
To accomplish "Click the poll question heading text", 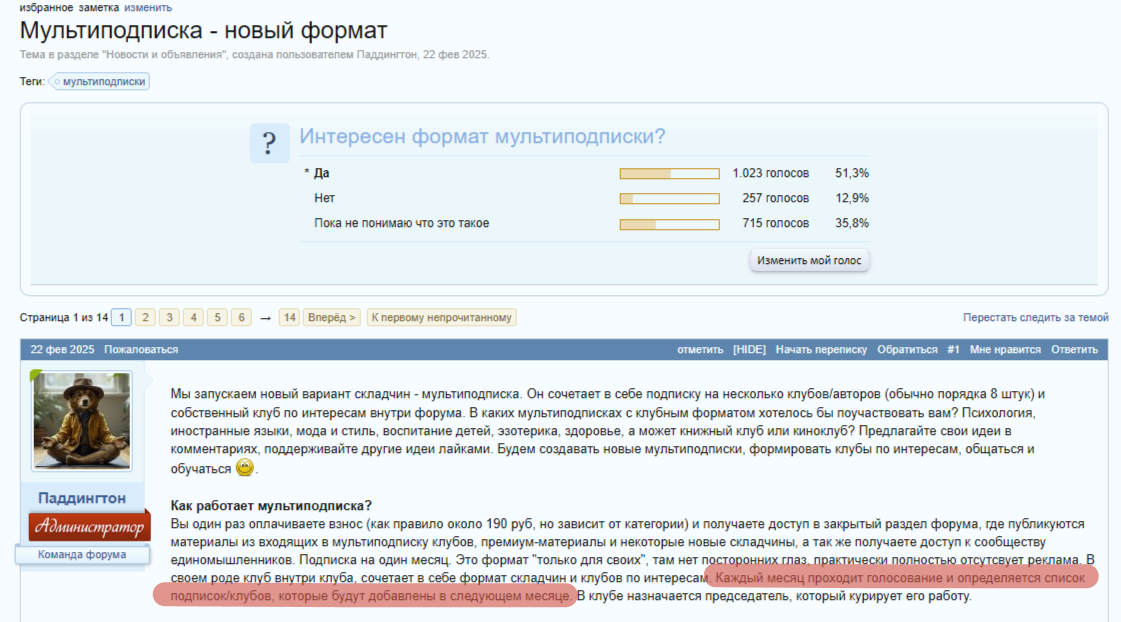I will pyautogui.click(x=482, y=136).
